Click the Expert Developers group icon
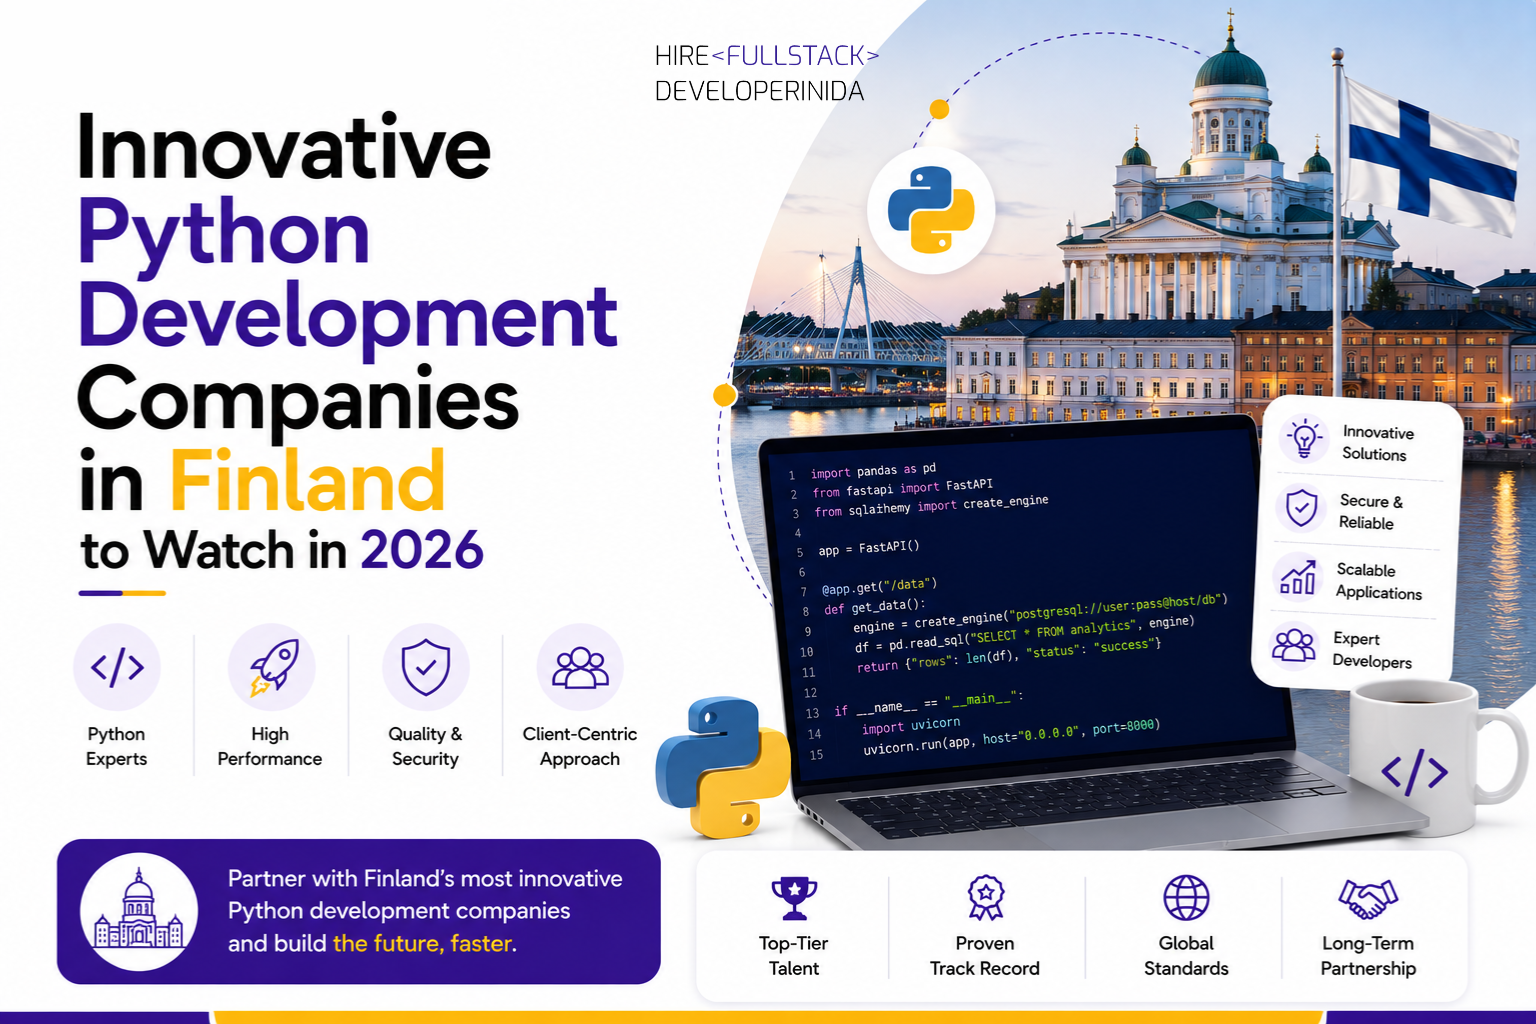Viewport: 1536px width, 1024px height. [x=1294, y=645]
